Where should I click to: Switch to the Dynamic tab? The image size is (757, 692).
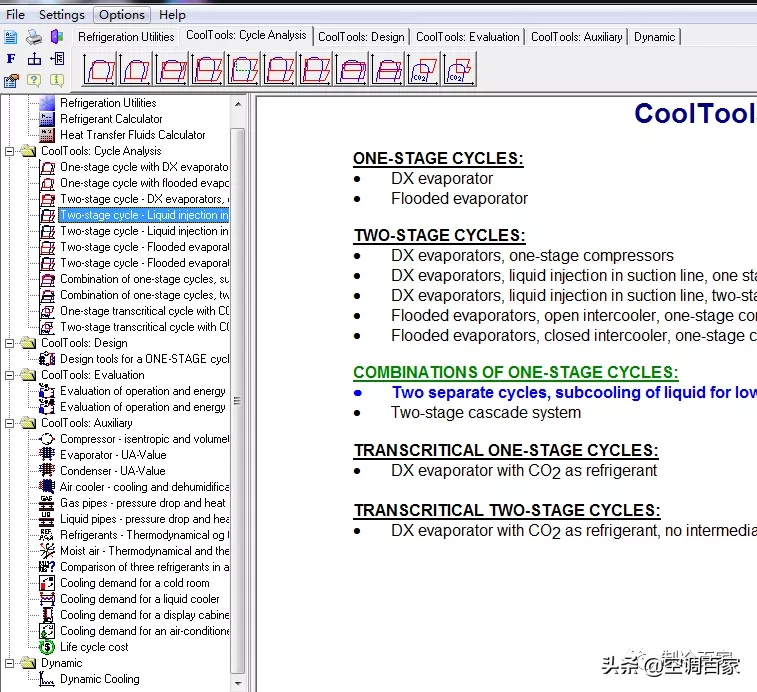654,37
